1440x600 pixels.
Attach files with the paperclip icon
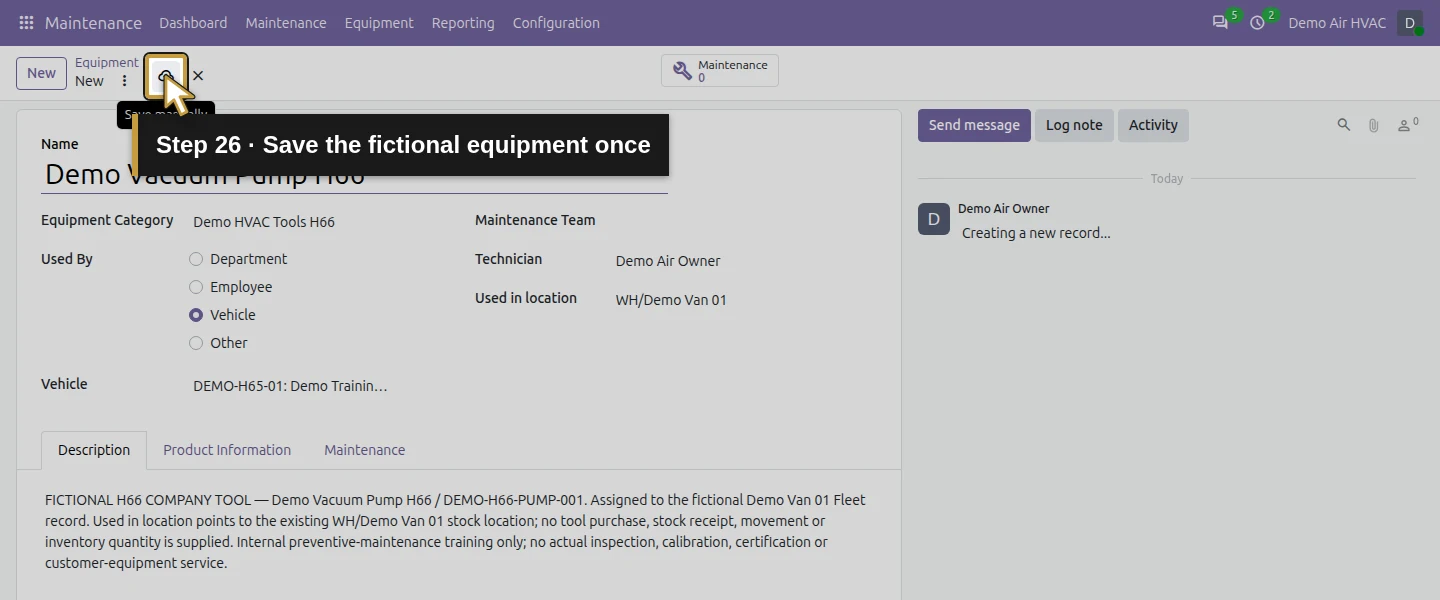pyautogui.click(x=1374, y=125)
